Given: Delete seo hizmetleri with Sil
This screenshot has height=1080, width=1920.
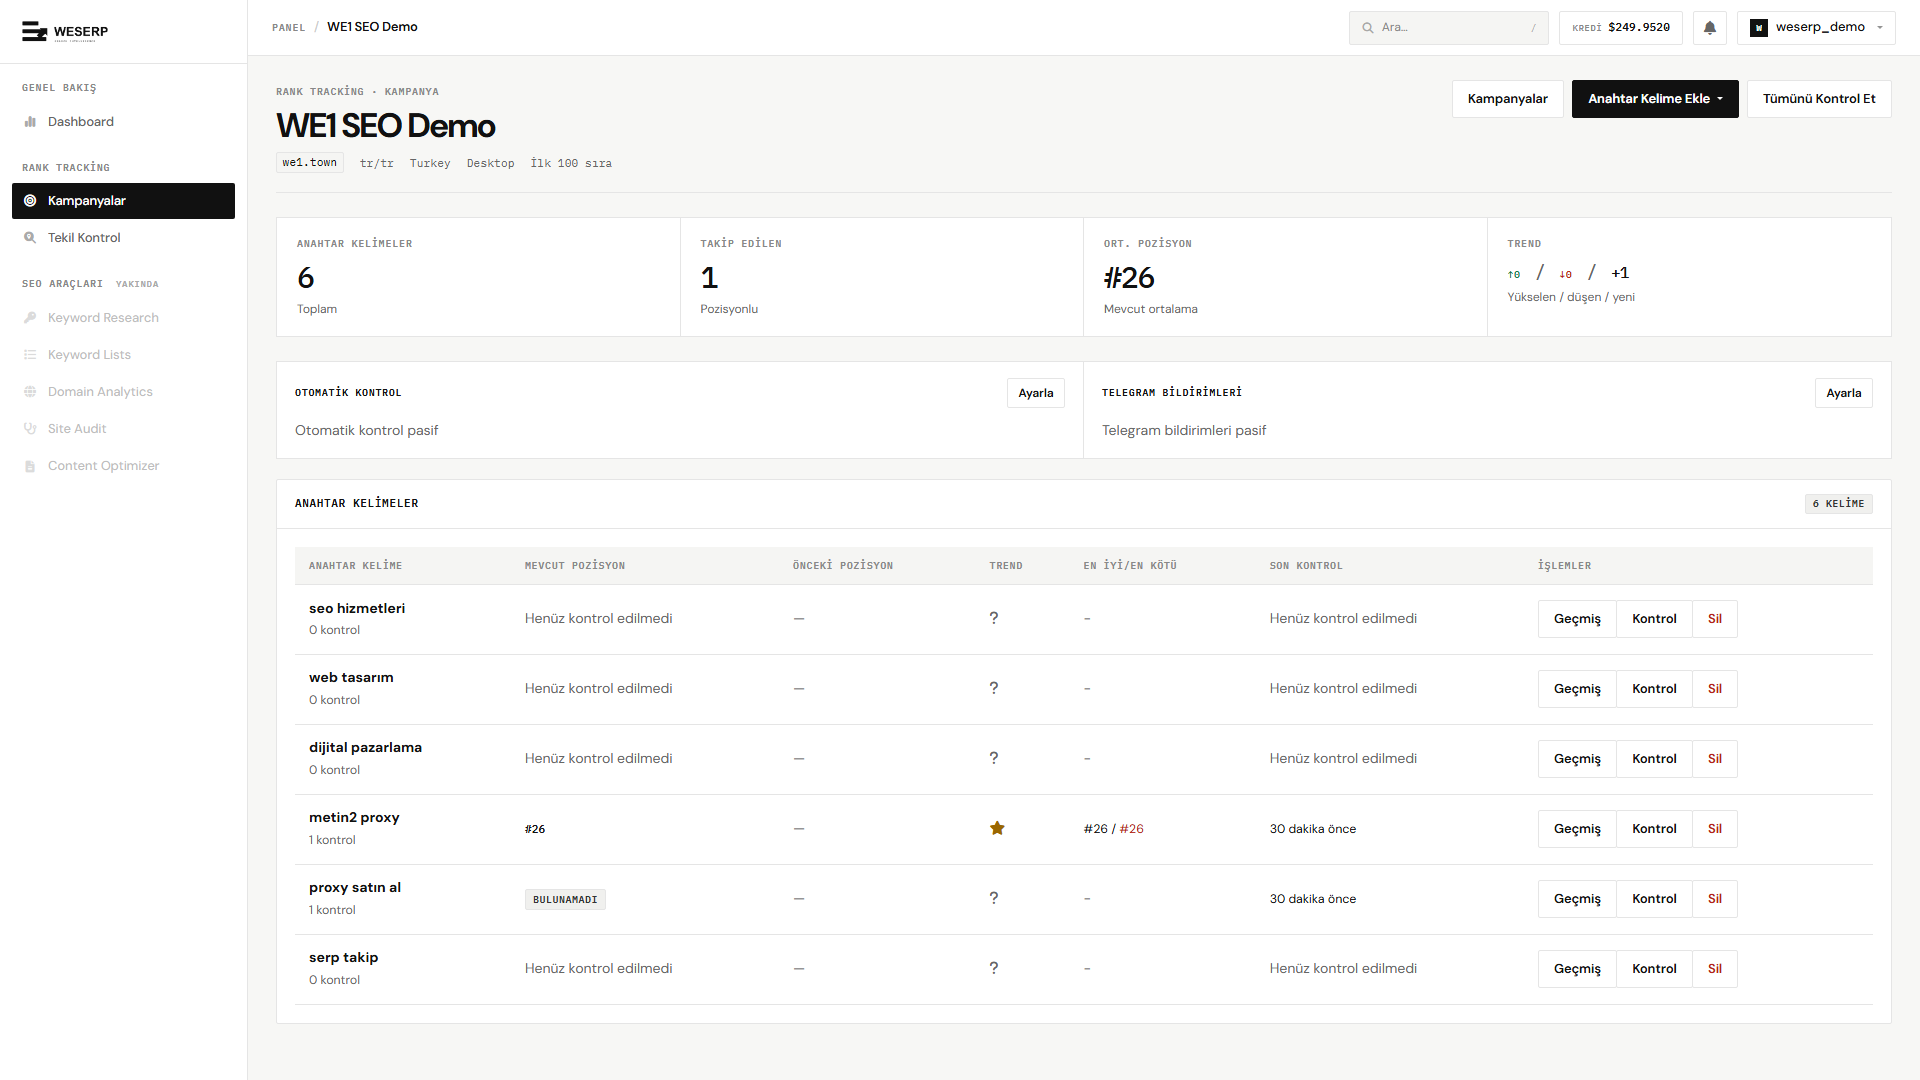Looking at the screenshot, I should [1715, 619].
